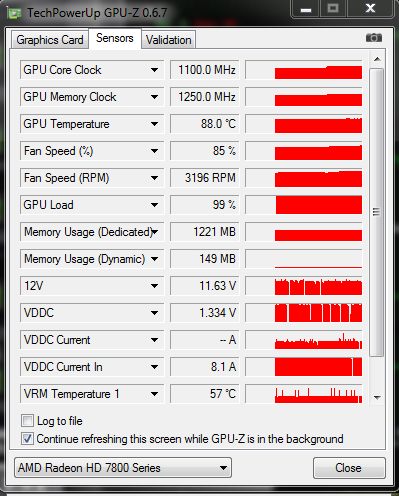Click the GPU Load red history graph
The width and height of the screenshot is (399, 496).
click(304, 205)
